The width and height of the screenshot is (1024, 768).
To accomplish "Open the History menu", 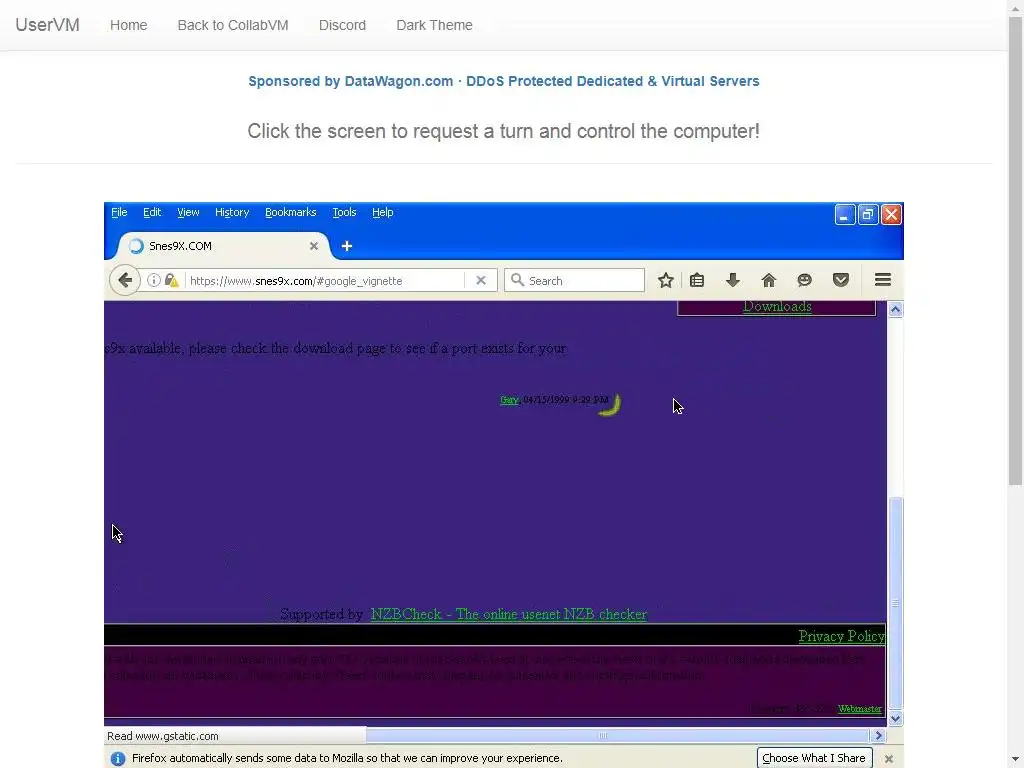I will 232,212.
